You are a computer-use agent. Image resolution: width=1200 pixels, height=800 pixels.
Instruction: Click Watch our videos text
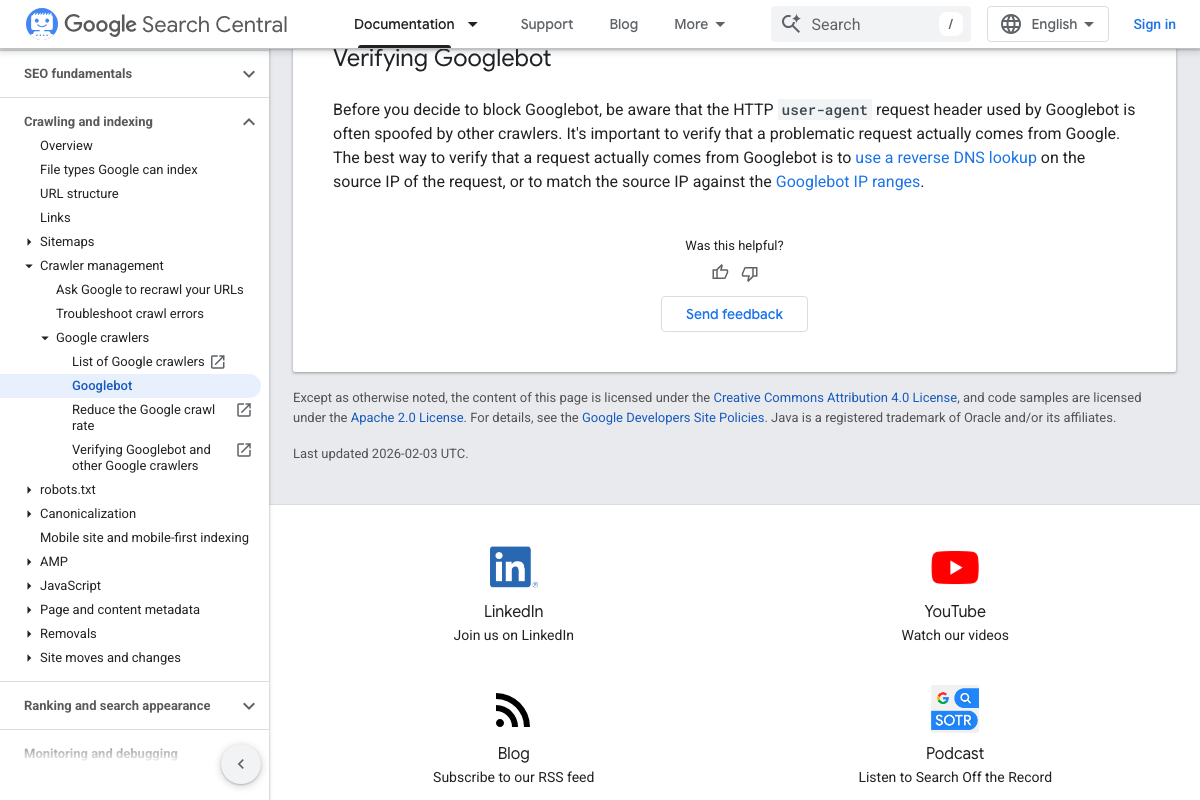(955, 635)
